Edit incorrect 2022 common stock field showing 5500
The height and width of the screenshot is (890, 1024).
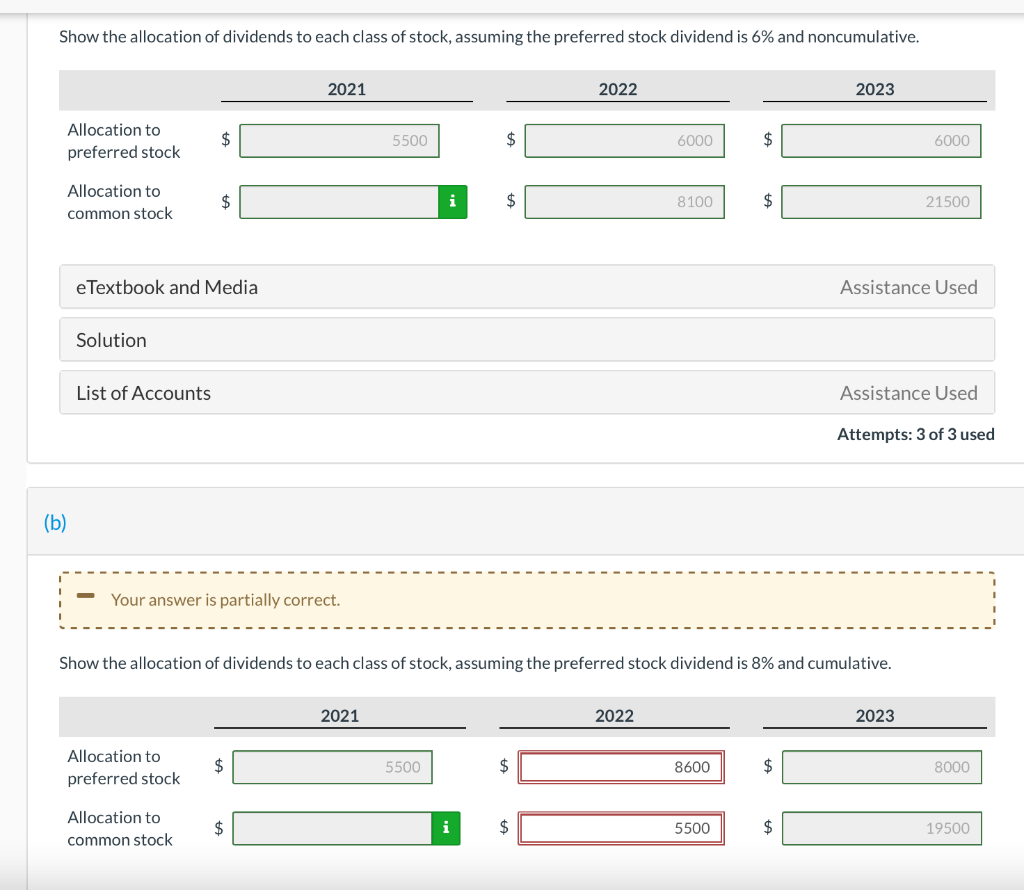(x=621, y=828)
